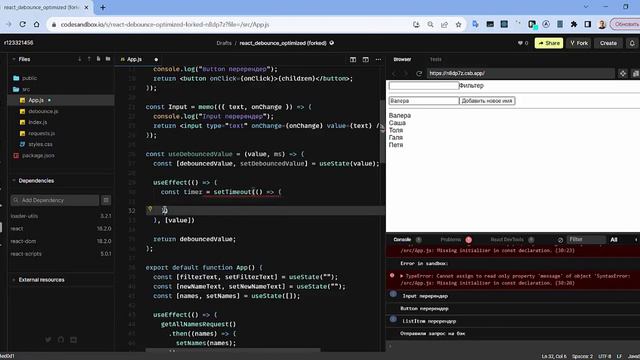Click the preview layout toggle icon
The image size is (640, 360).
[x=365, y=59]
